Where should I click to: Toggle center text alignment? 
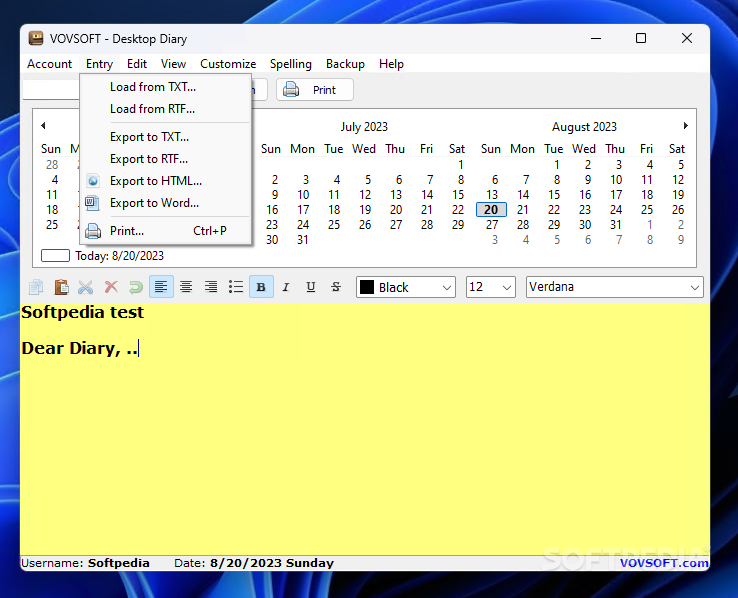point(186,287)
